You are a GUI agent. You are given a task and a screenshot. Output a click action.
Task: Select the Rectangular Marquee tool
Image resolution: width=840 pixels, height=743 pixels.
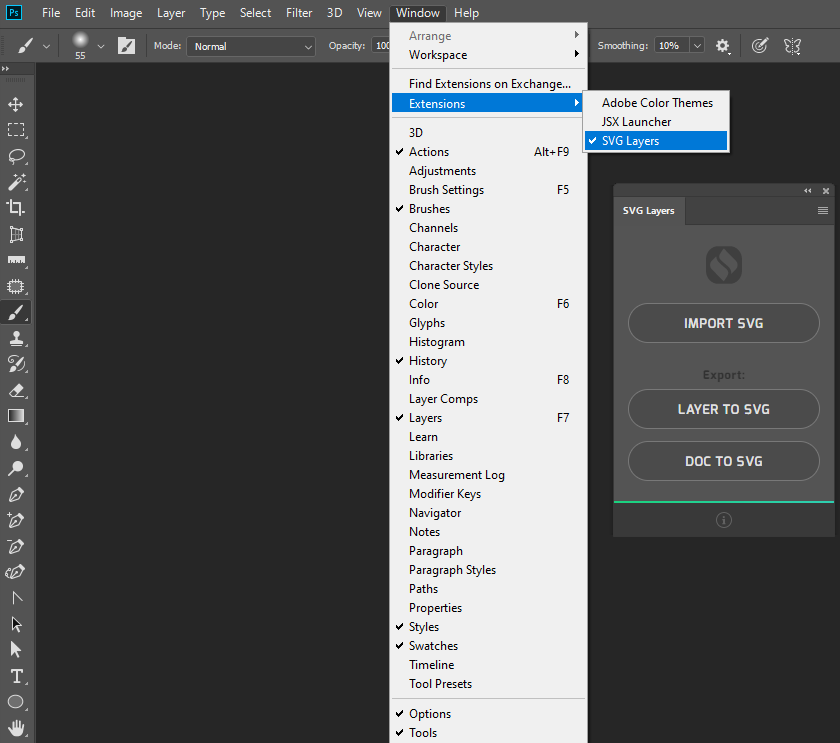(16, 130)
